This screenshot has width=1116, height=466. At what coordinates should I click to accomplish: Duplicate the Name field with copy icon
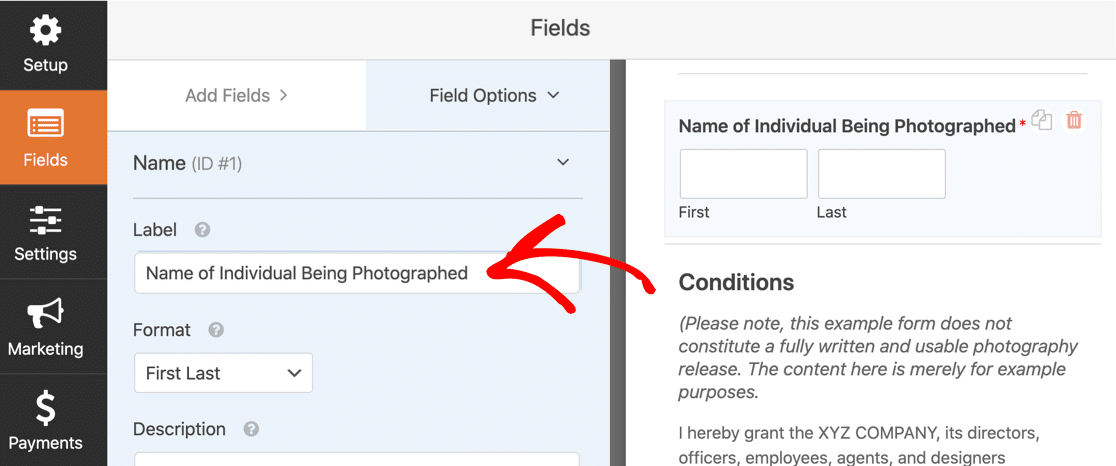(1042, 120)
